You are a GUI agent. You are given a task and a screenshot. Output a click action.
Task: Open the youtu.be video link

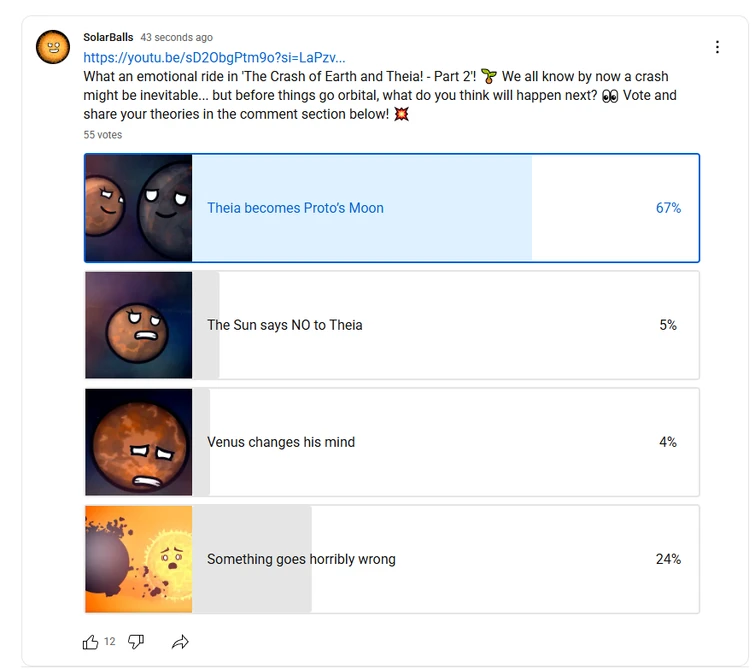[x=214, y=58]
